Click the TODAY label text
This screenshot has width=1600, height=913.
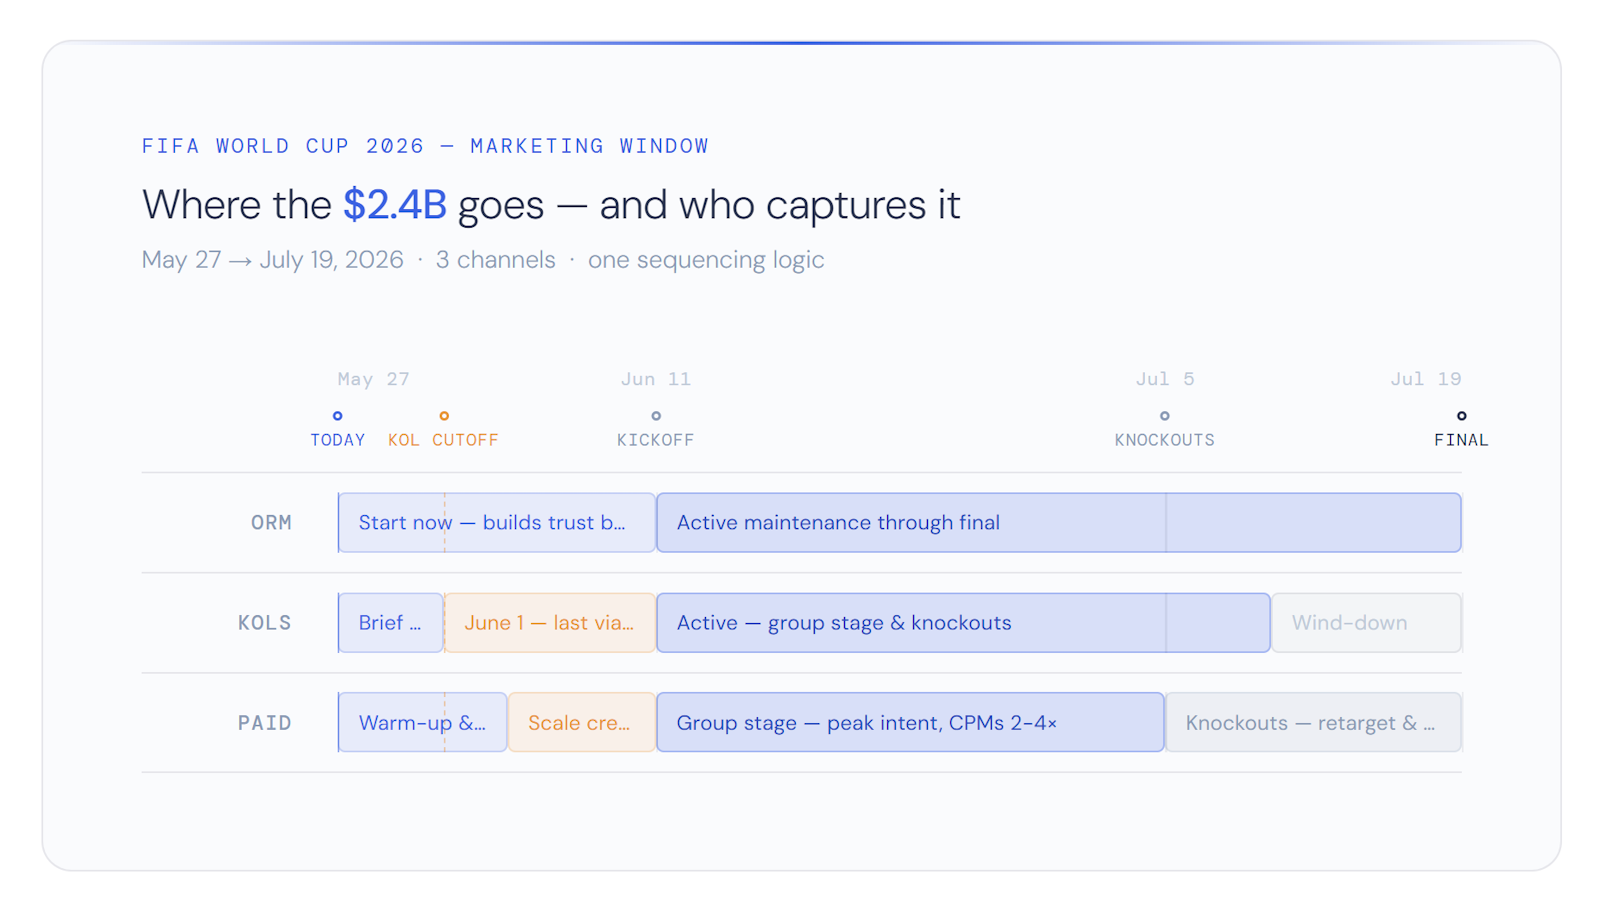tap(338, 440)
